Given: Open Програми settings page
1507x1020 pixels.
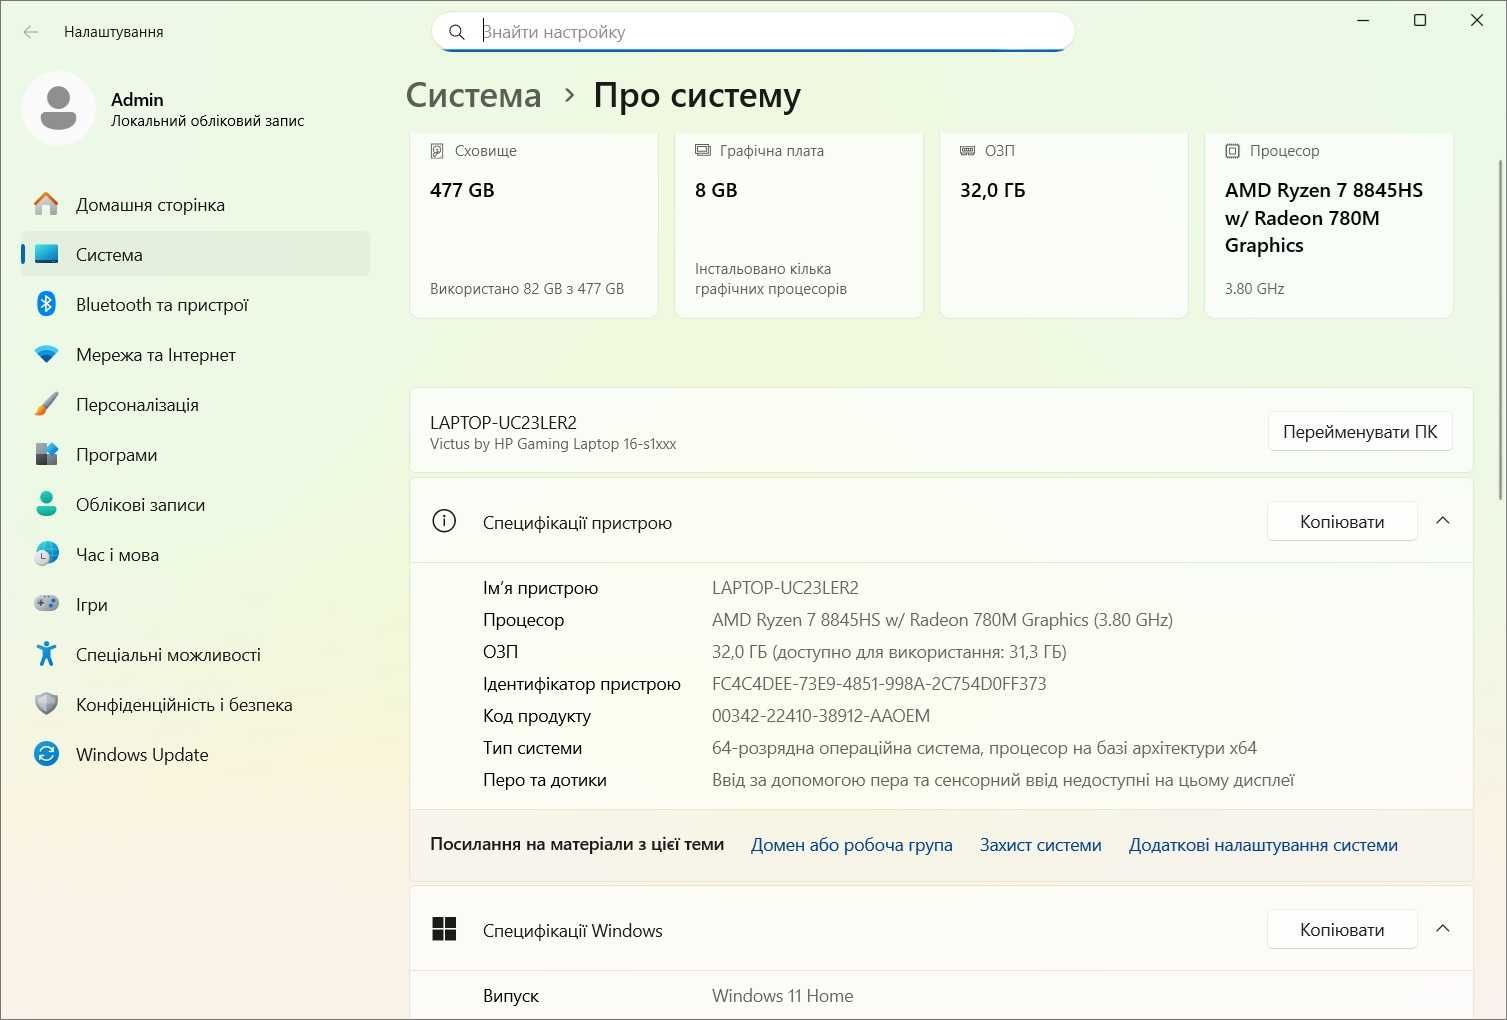Looking at the screenshot, I should pyautogui.click(x=196, y=454).
